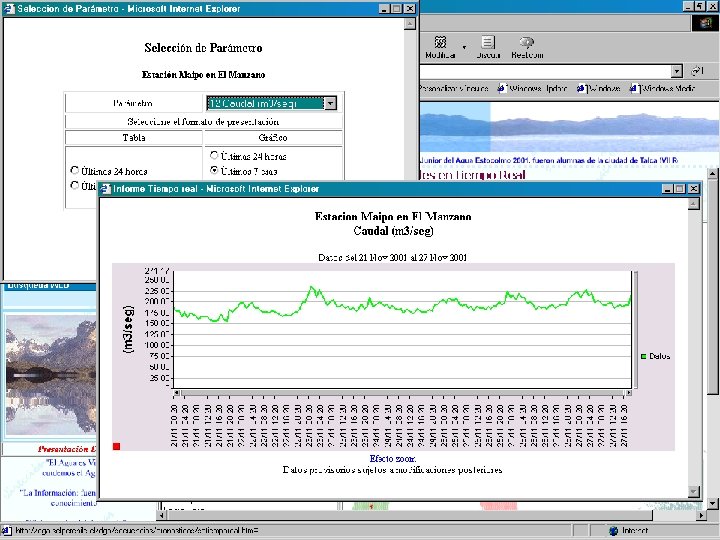The image size is (720, 540).
Task: Click the chart's right scroll arrow
Action: point(629,393)
